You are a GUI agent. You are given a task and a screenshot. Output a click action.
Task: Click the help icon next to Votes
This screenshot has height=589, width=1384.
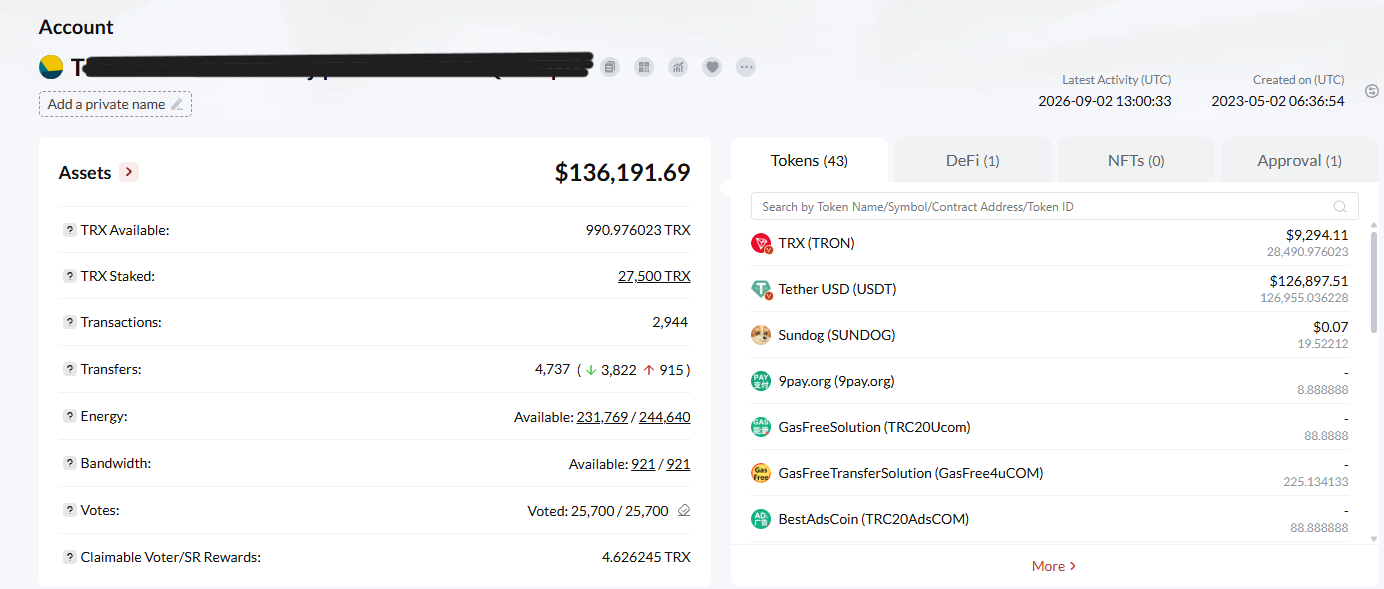(69, 510)
